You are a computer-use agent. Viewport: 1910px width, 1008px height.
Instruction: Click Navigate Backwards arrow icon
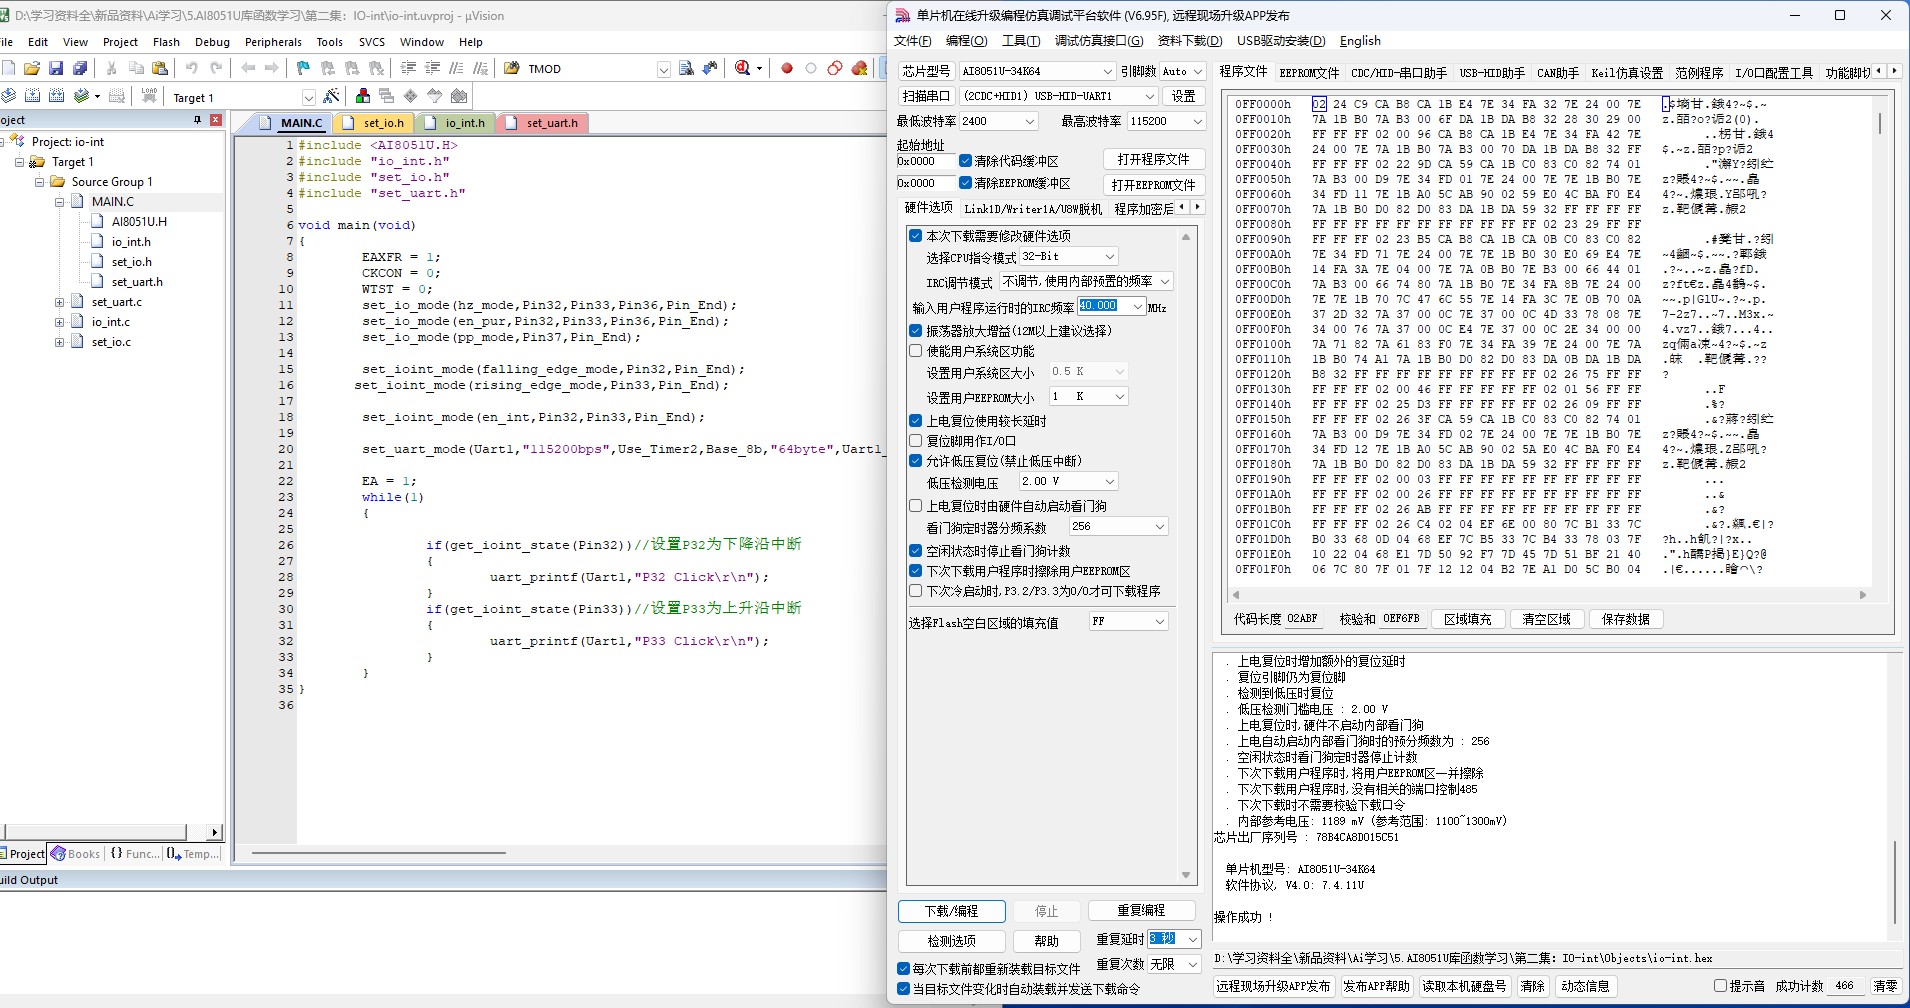[x=248, y=68]
